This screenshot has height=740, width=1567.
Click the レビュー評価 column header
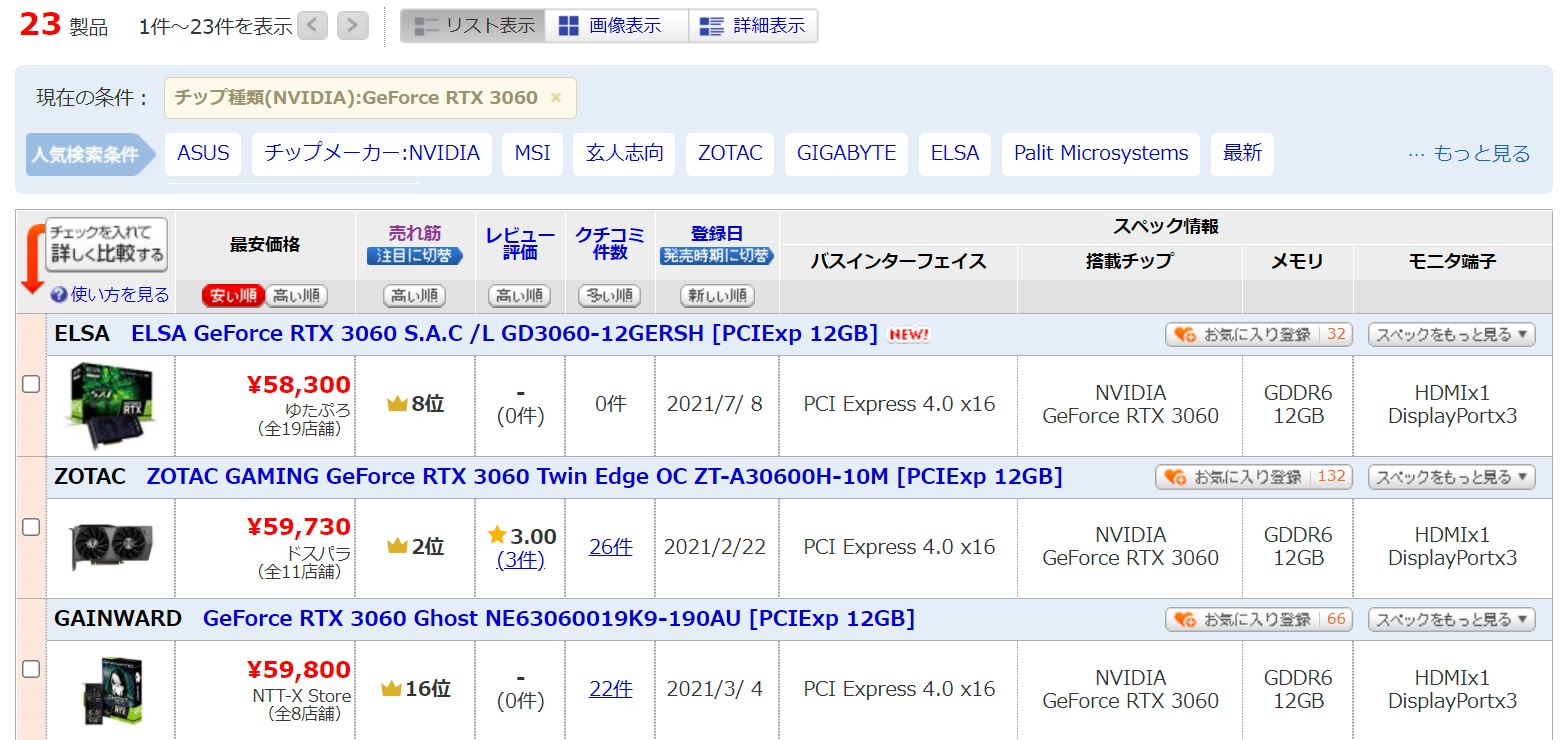(520, 243)
